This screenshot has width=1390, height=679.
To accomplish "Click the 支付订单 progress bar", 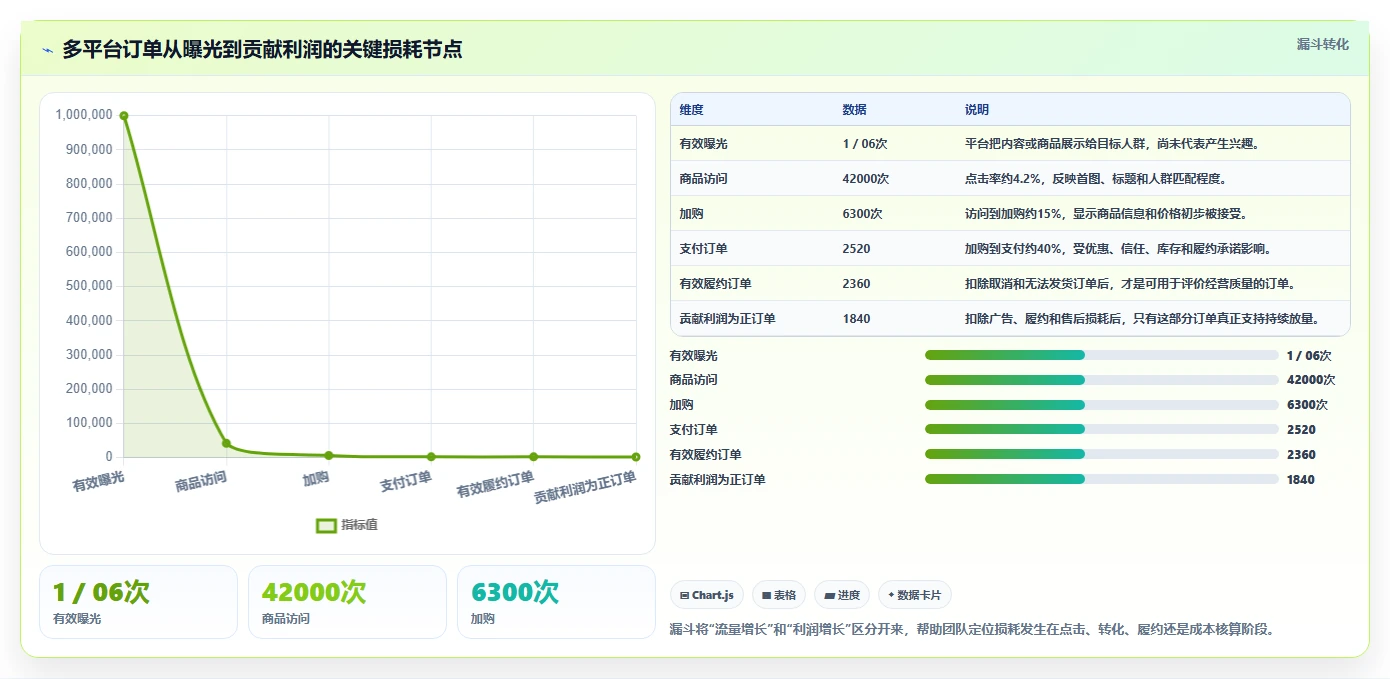I will click(1101, 430).
